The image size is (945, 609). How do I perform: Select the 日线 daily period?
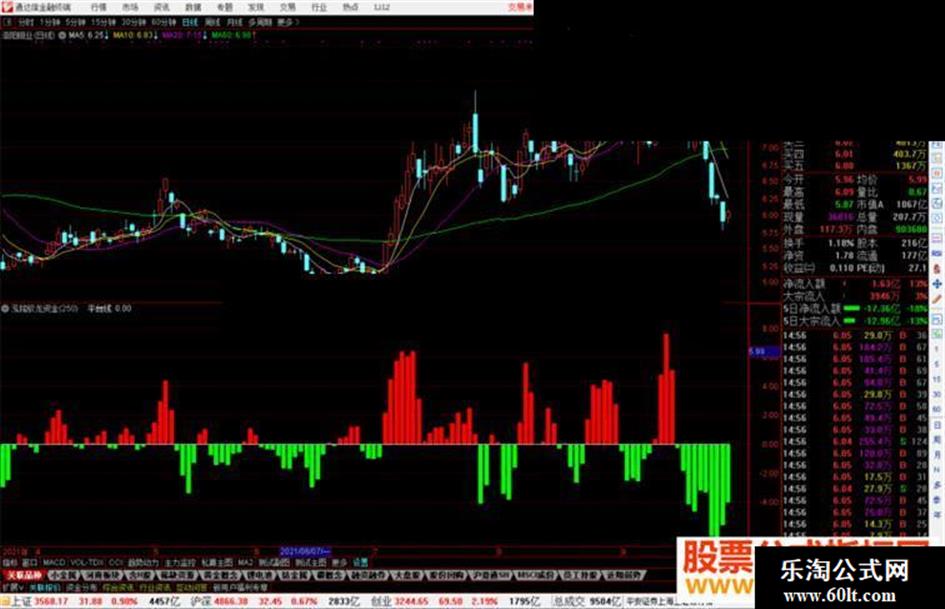click(x=190, y=22)
